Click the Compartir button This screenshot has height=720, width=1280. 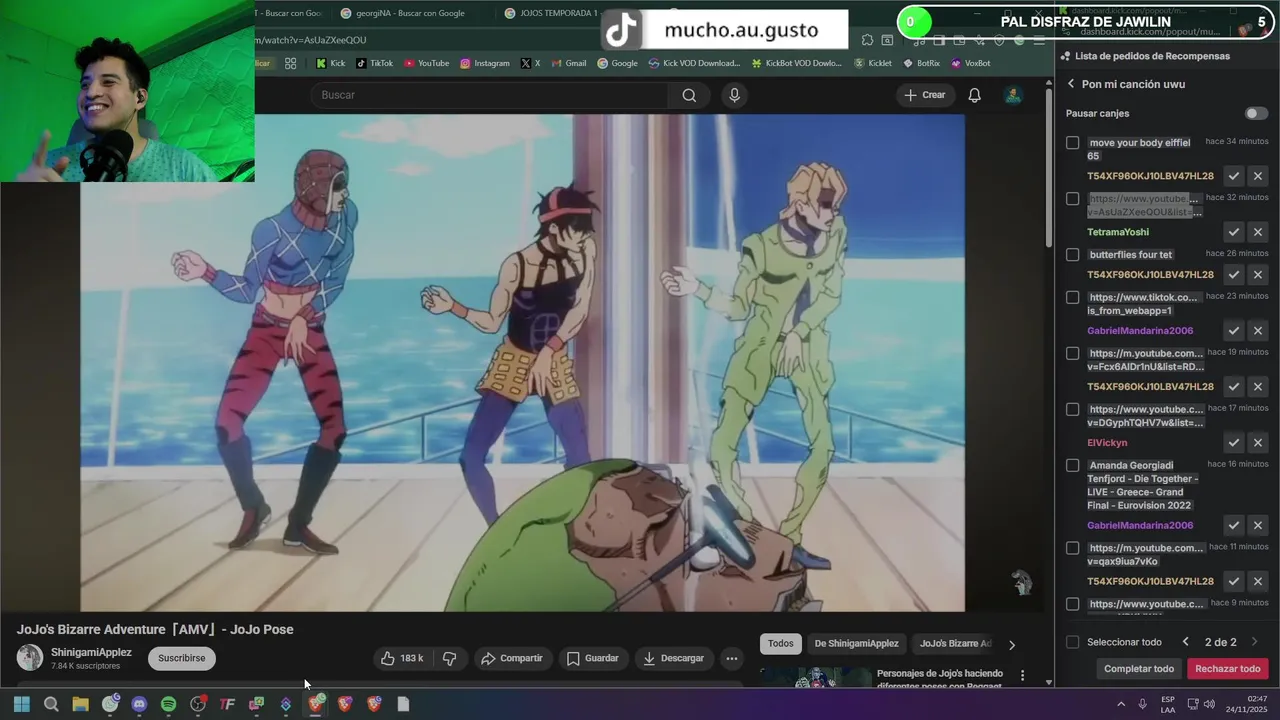pyautogui.click(x=511, y=658)
